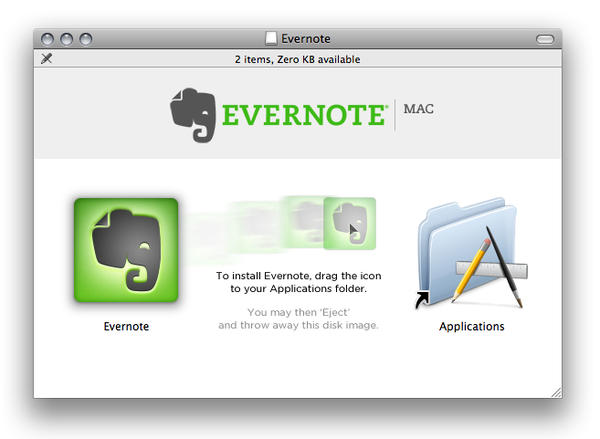Zoom the Evernote installer window
Screen dimensions: 600x439
(x=86, y=39)
